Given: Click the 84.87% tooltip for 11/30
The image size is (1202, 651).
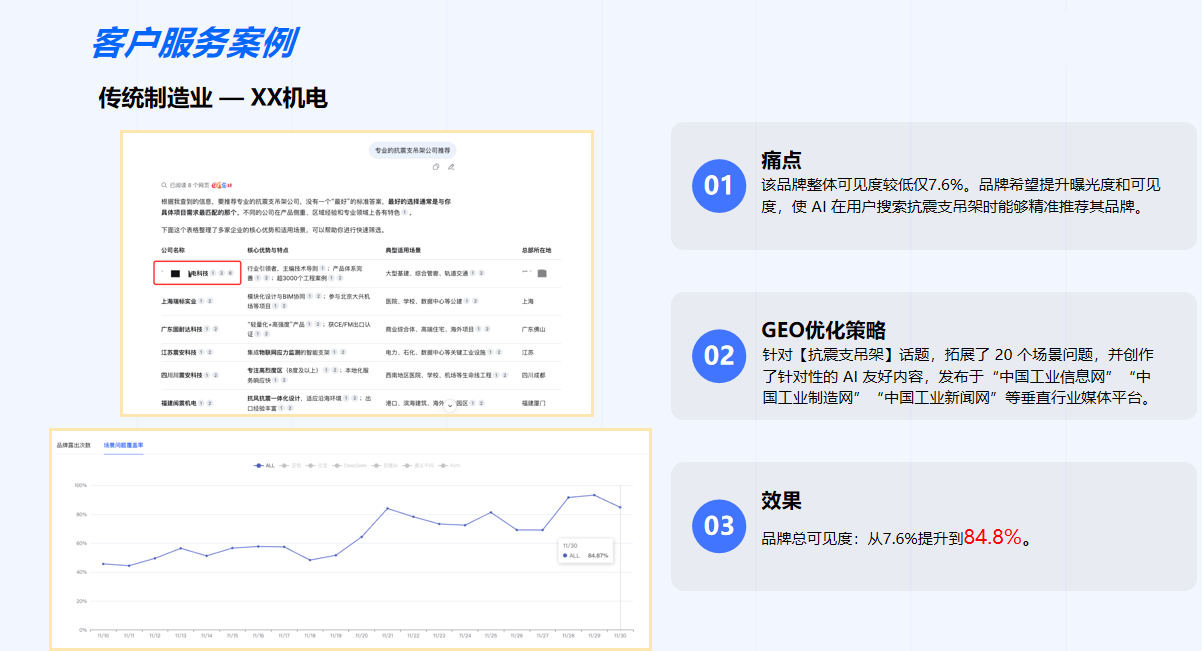Looking at the screenshot, I should tap(585, 551).
